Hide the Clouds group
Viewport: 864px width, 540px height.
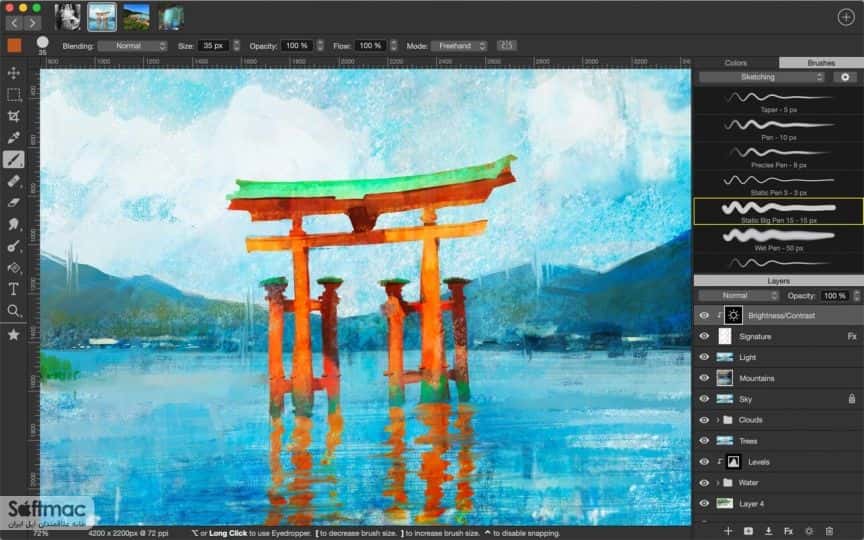pyautogui.click(x=704, y=420)
